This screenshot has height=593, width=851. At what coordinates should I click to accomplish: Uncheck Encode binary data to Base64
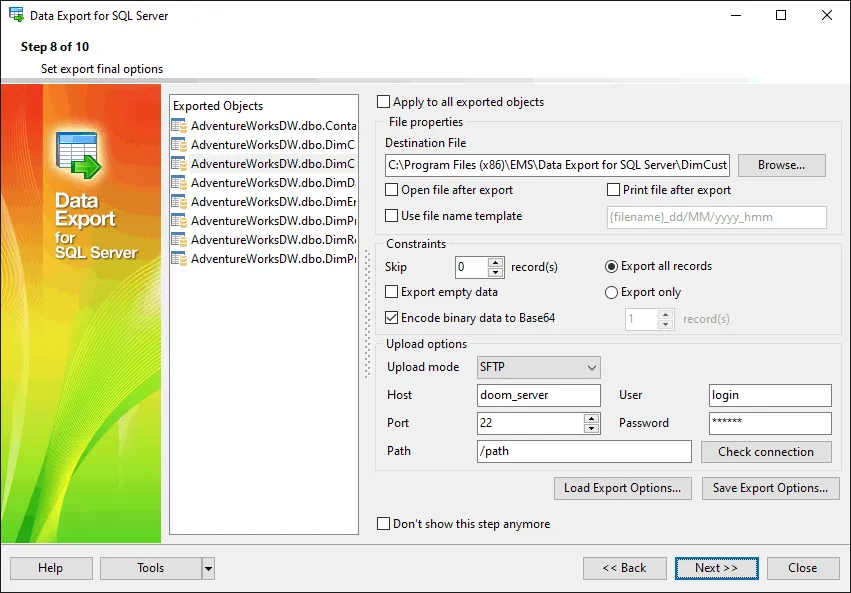click(x=391, y=318)
